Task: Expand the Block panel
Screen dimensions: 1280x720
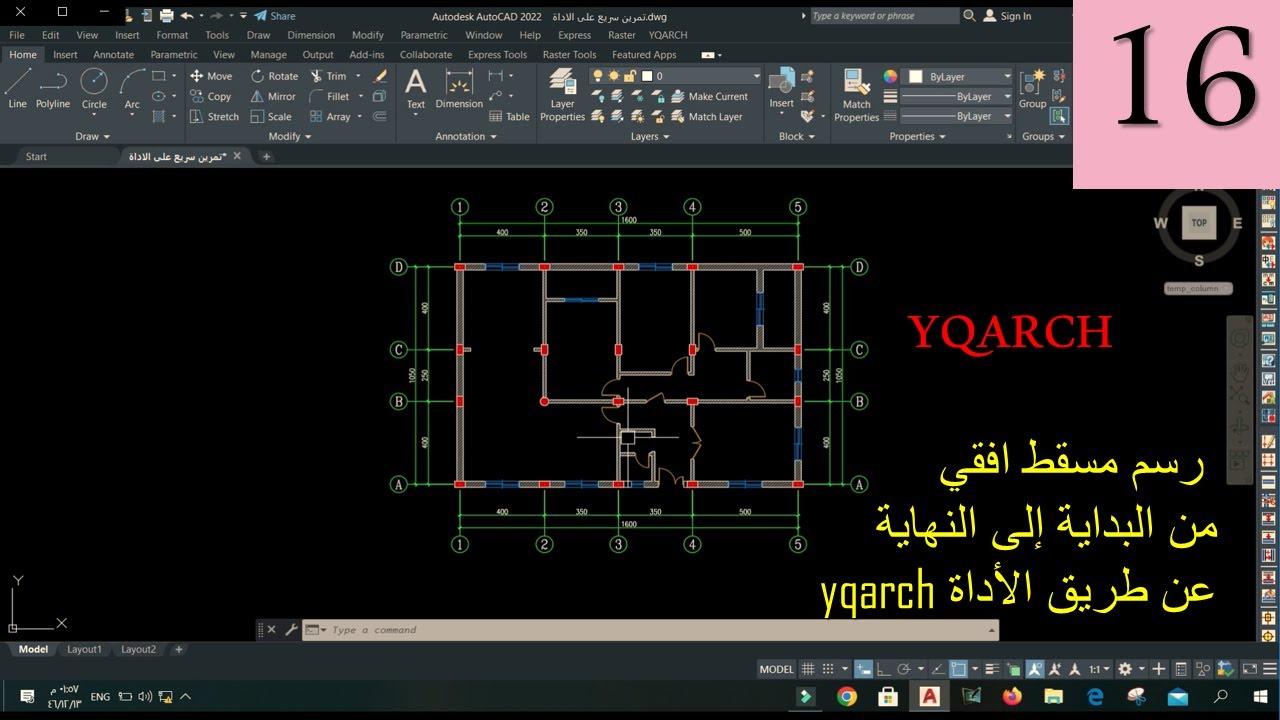Action: tap(797, 137)
